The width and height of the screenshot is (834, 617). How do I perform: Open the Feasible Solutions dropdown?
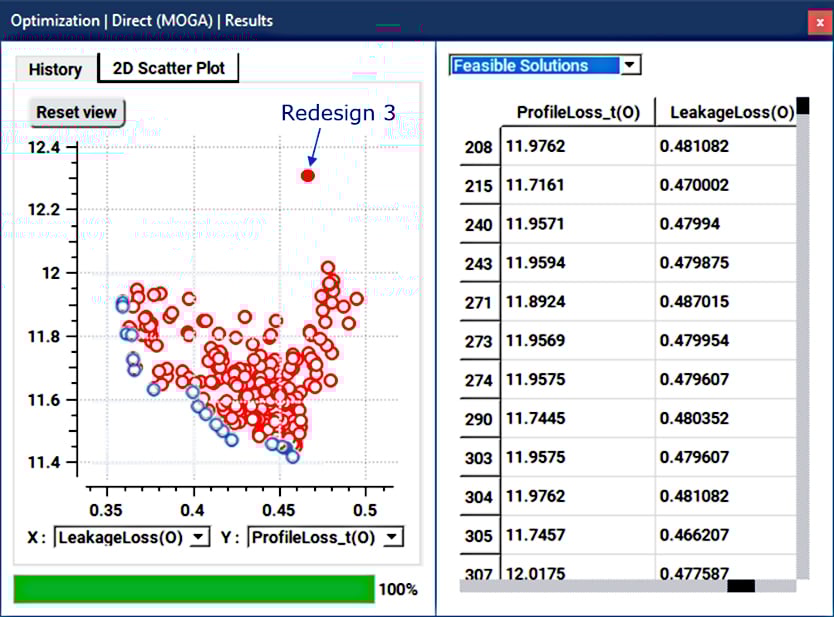(x=630, y=66)
